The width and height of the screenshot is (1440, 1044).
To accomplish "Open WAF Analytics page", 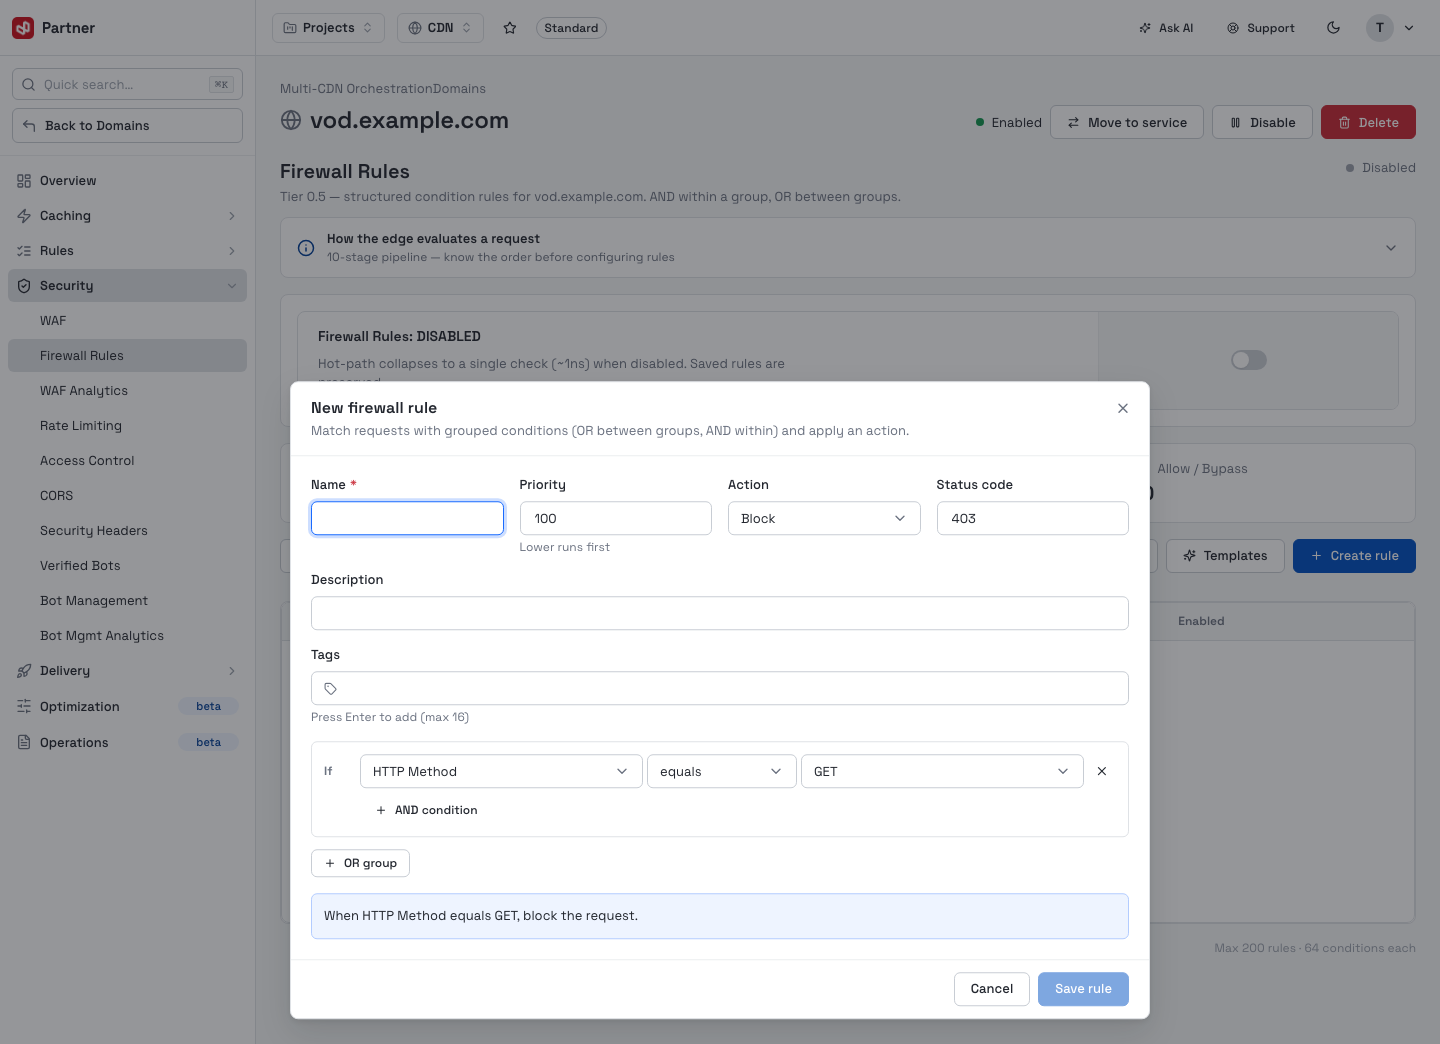I will (x=127, y=391).
